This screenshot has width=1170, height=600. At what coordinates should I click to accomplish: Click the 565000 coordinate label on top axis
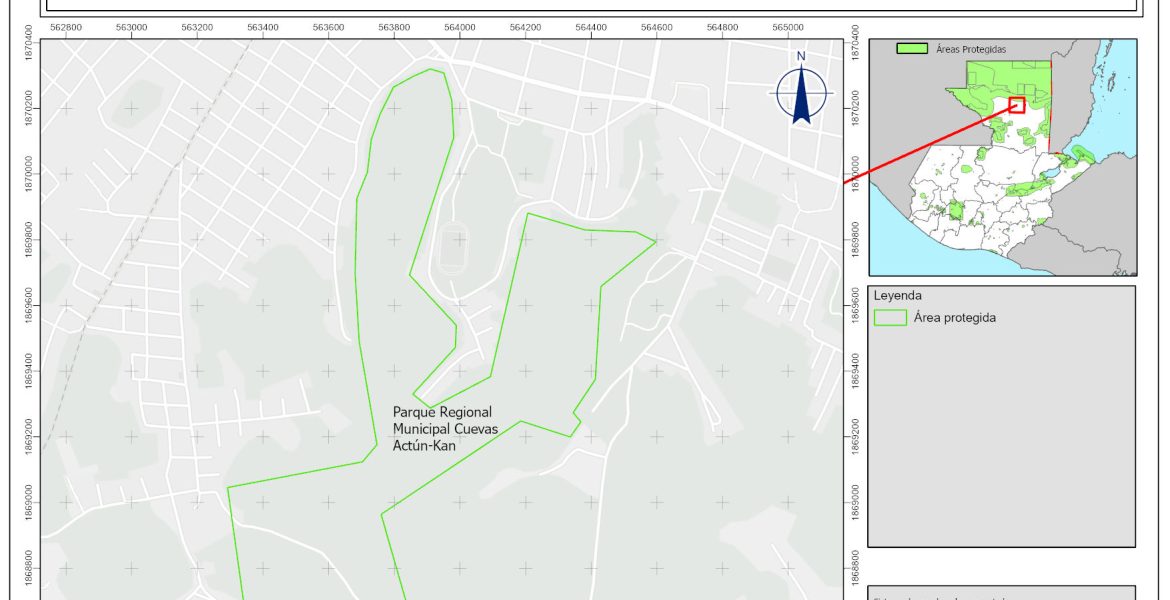[x=787, y=28]
